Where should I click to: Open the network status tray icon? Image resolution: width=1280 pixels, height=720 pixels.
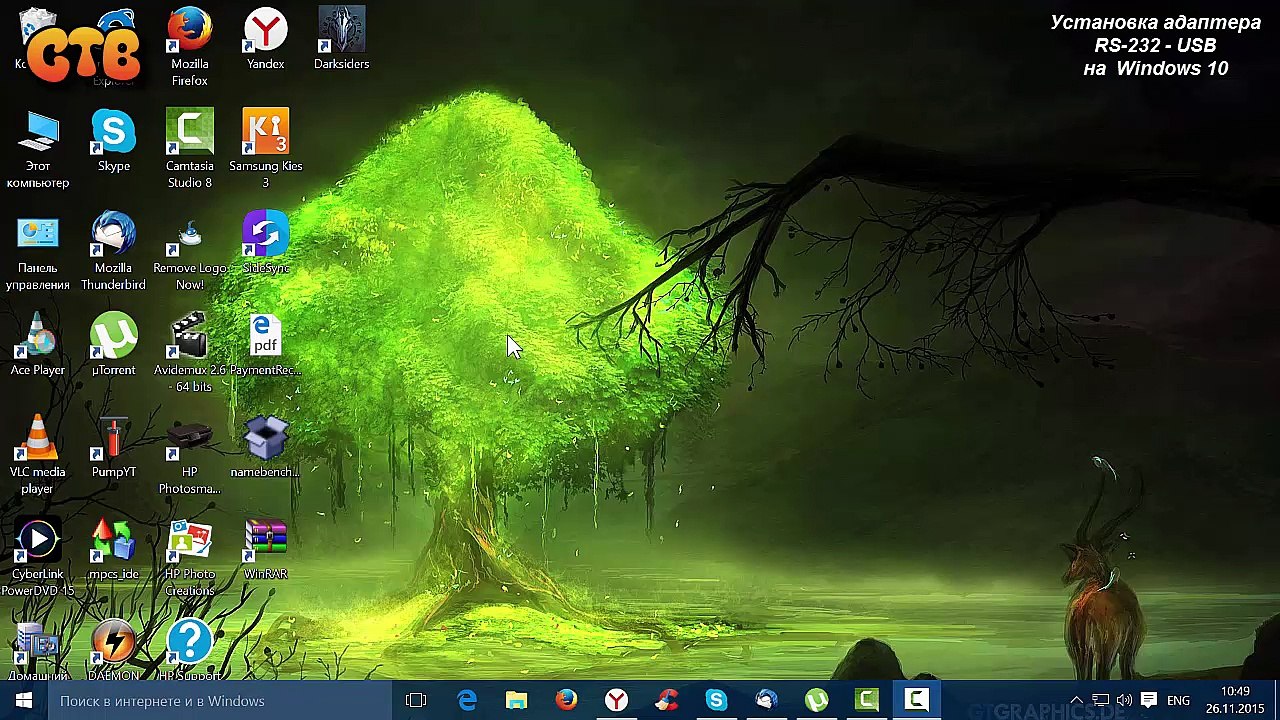point(1100,701)
